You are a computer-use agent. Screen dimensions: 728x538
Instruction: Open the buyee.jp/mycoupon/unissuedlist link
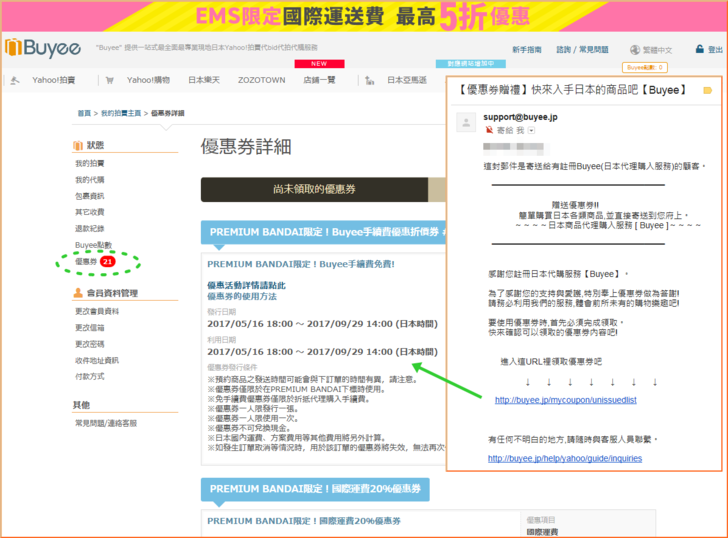pos(565,400)
